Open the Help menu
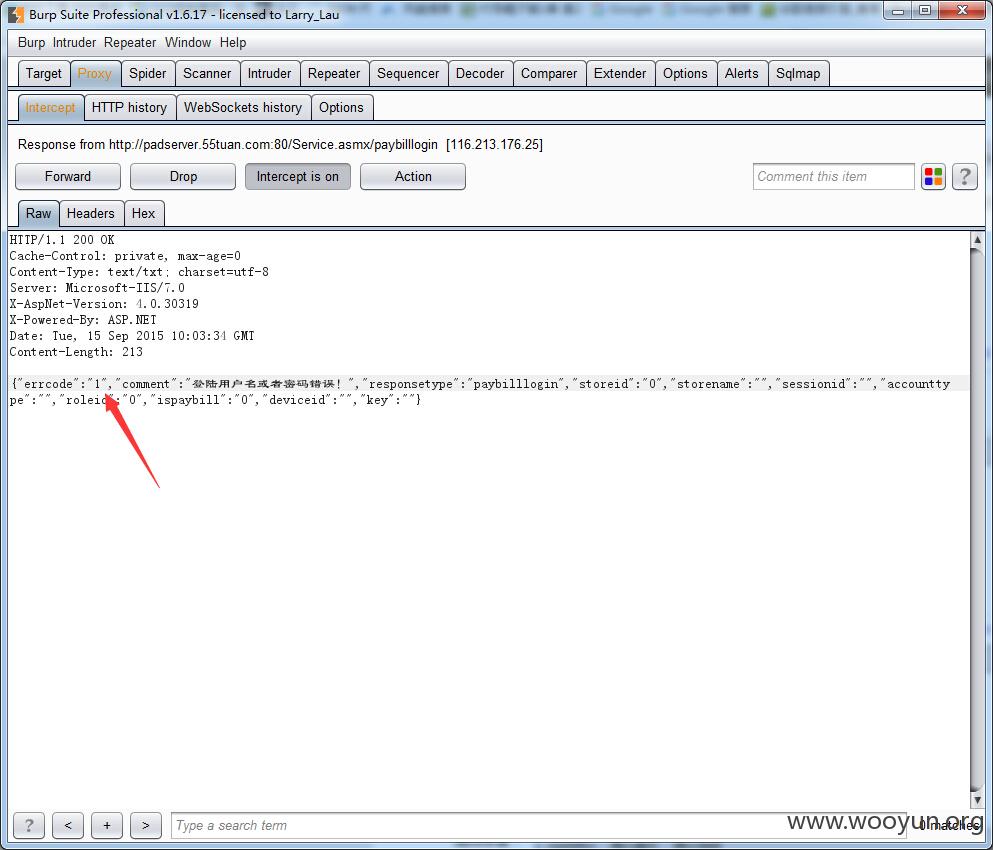The image size is (993, 850). coord(233,42)
